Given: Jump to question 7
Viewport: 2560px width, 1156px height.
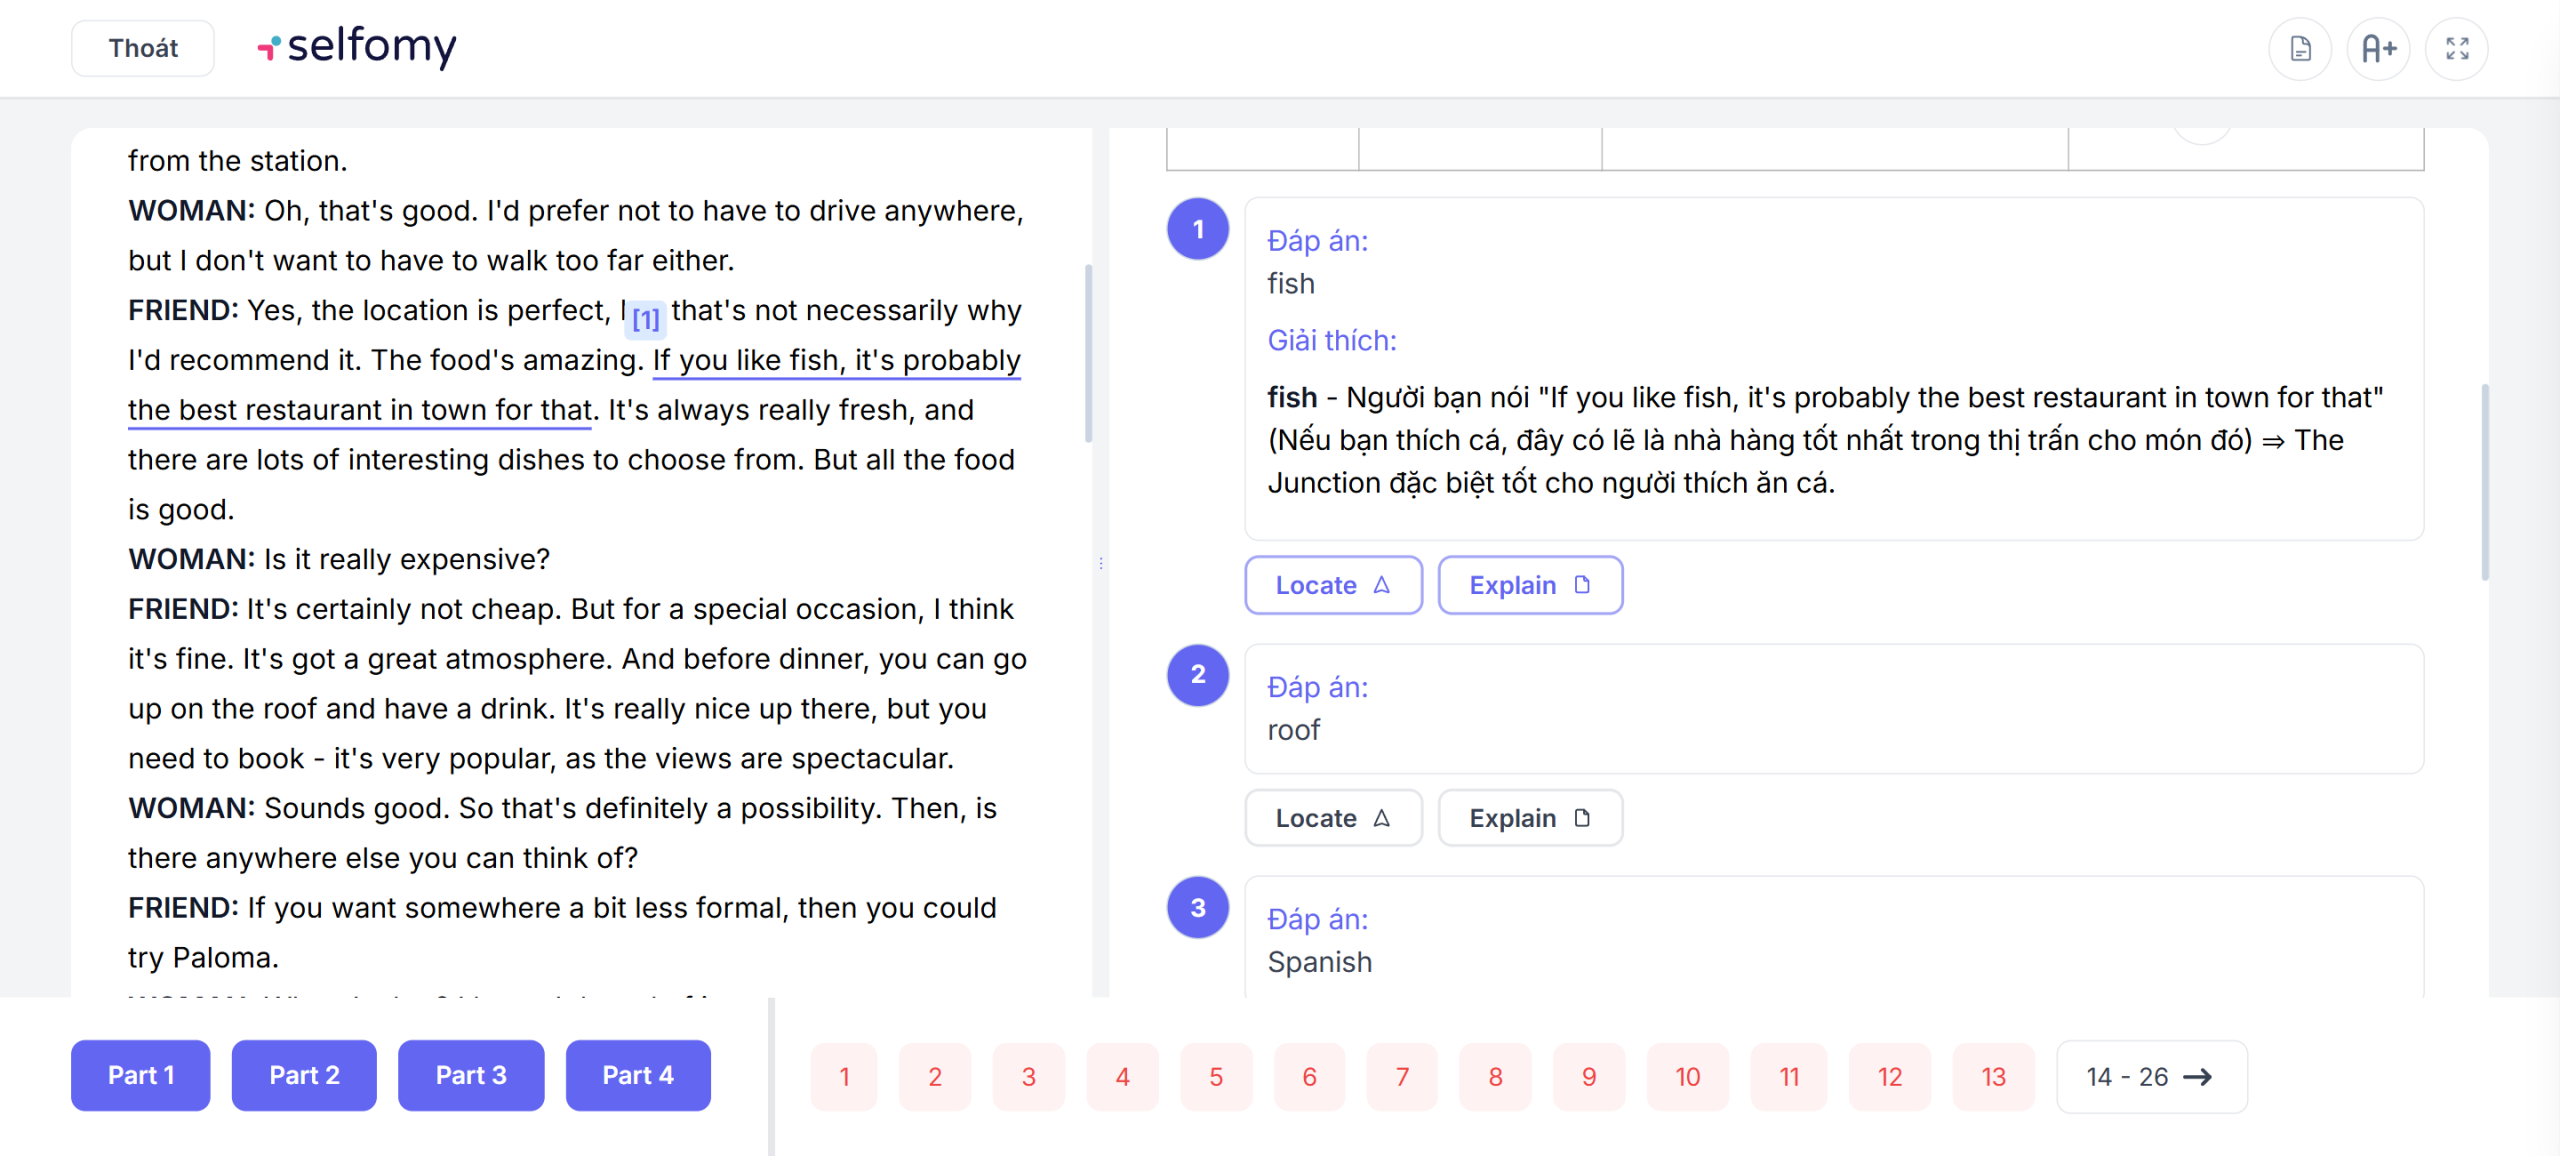Looking at the screenshot, I should pos(1402,1077).
